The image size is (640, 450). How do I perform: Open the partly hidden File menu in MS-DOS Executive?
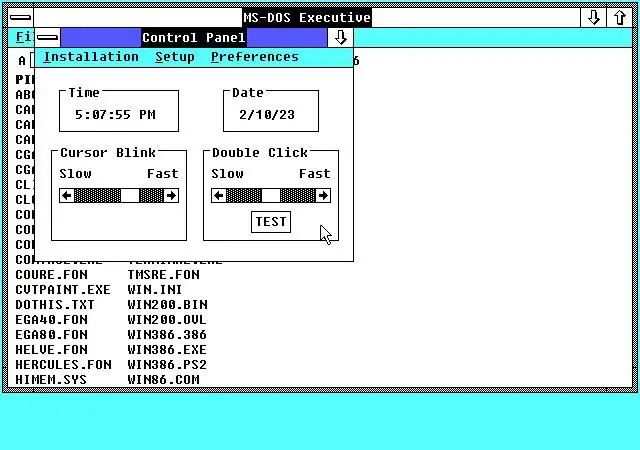(24, 37)
